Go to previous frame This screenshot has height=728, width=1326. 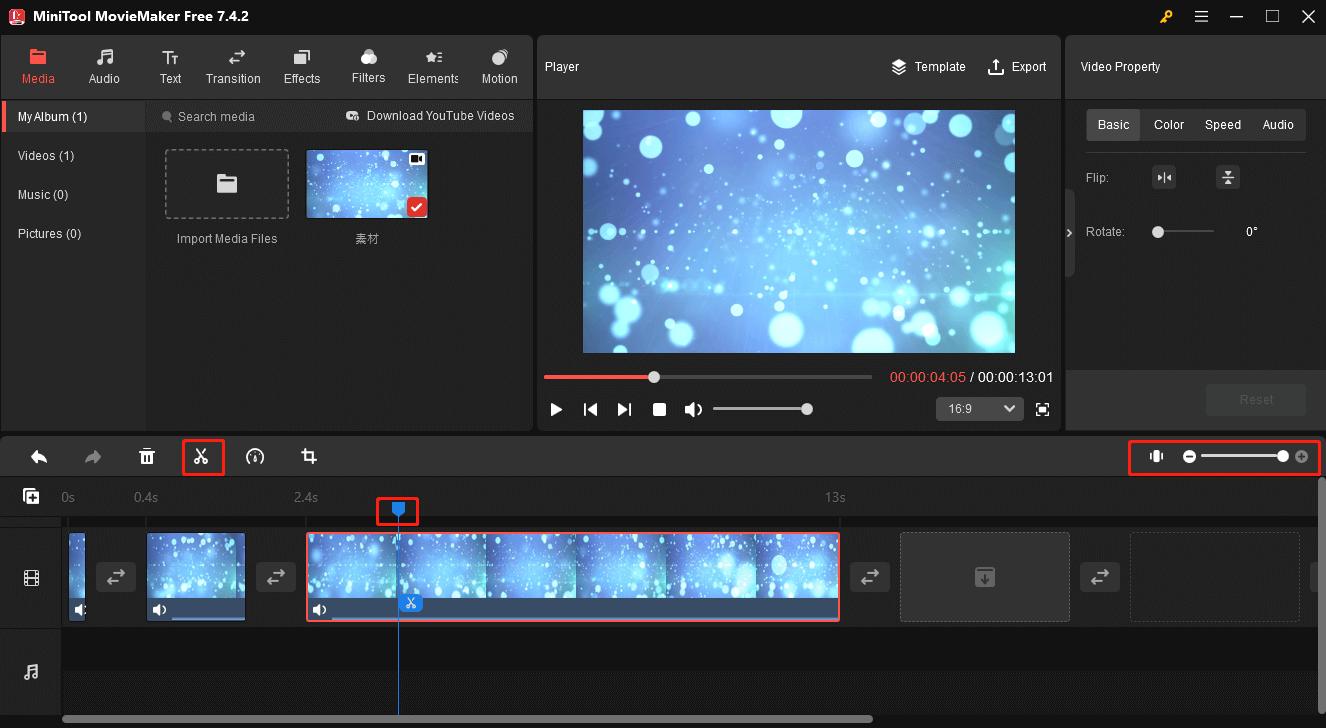point(591,409)
